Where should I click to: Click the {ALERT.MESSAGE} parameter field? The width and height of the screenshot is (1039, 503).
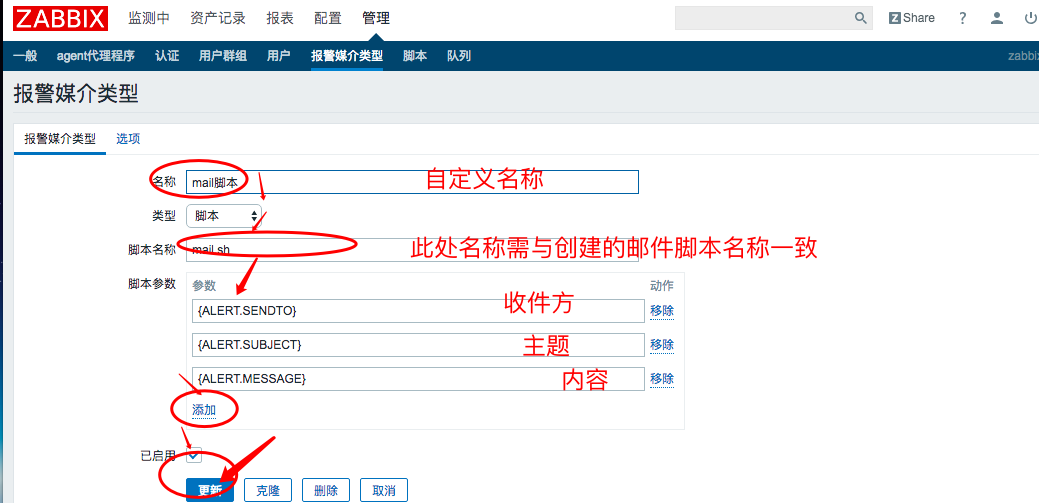click(x=418, y=378)
